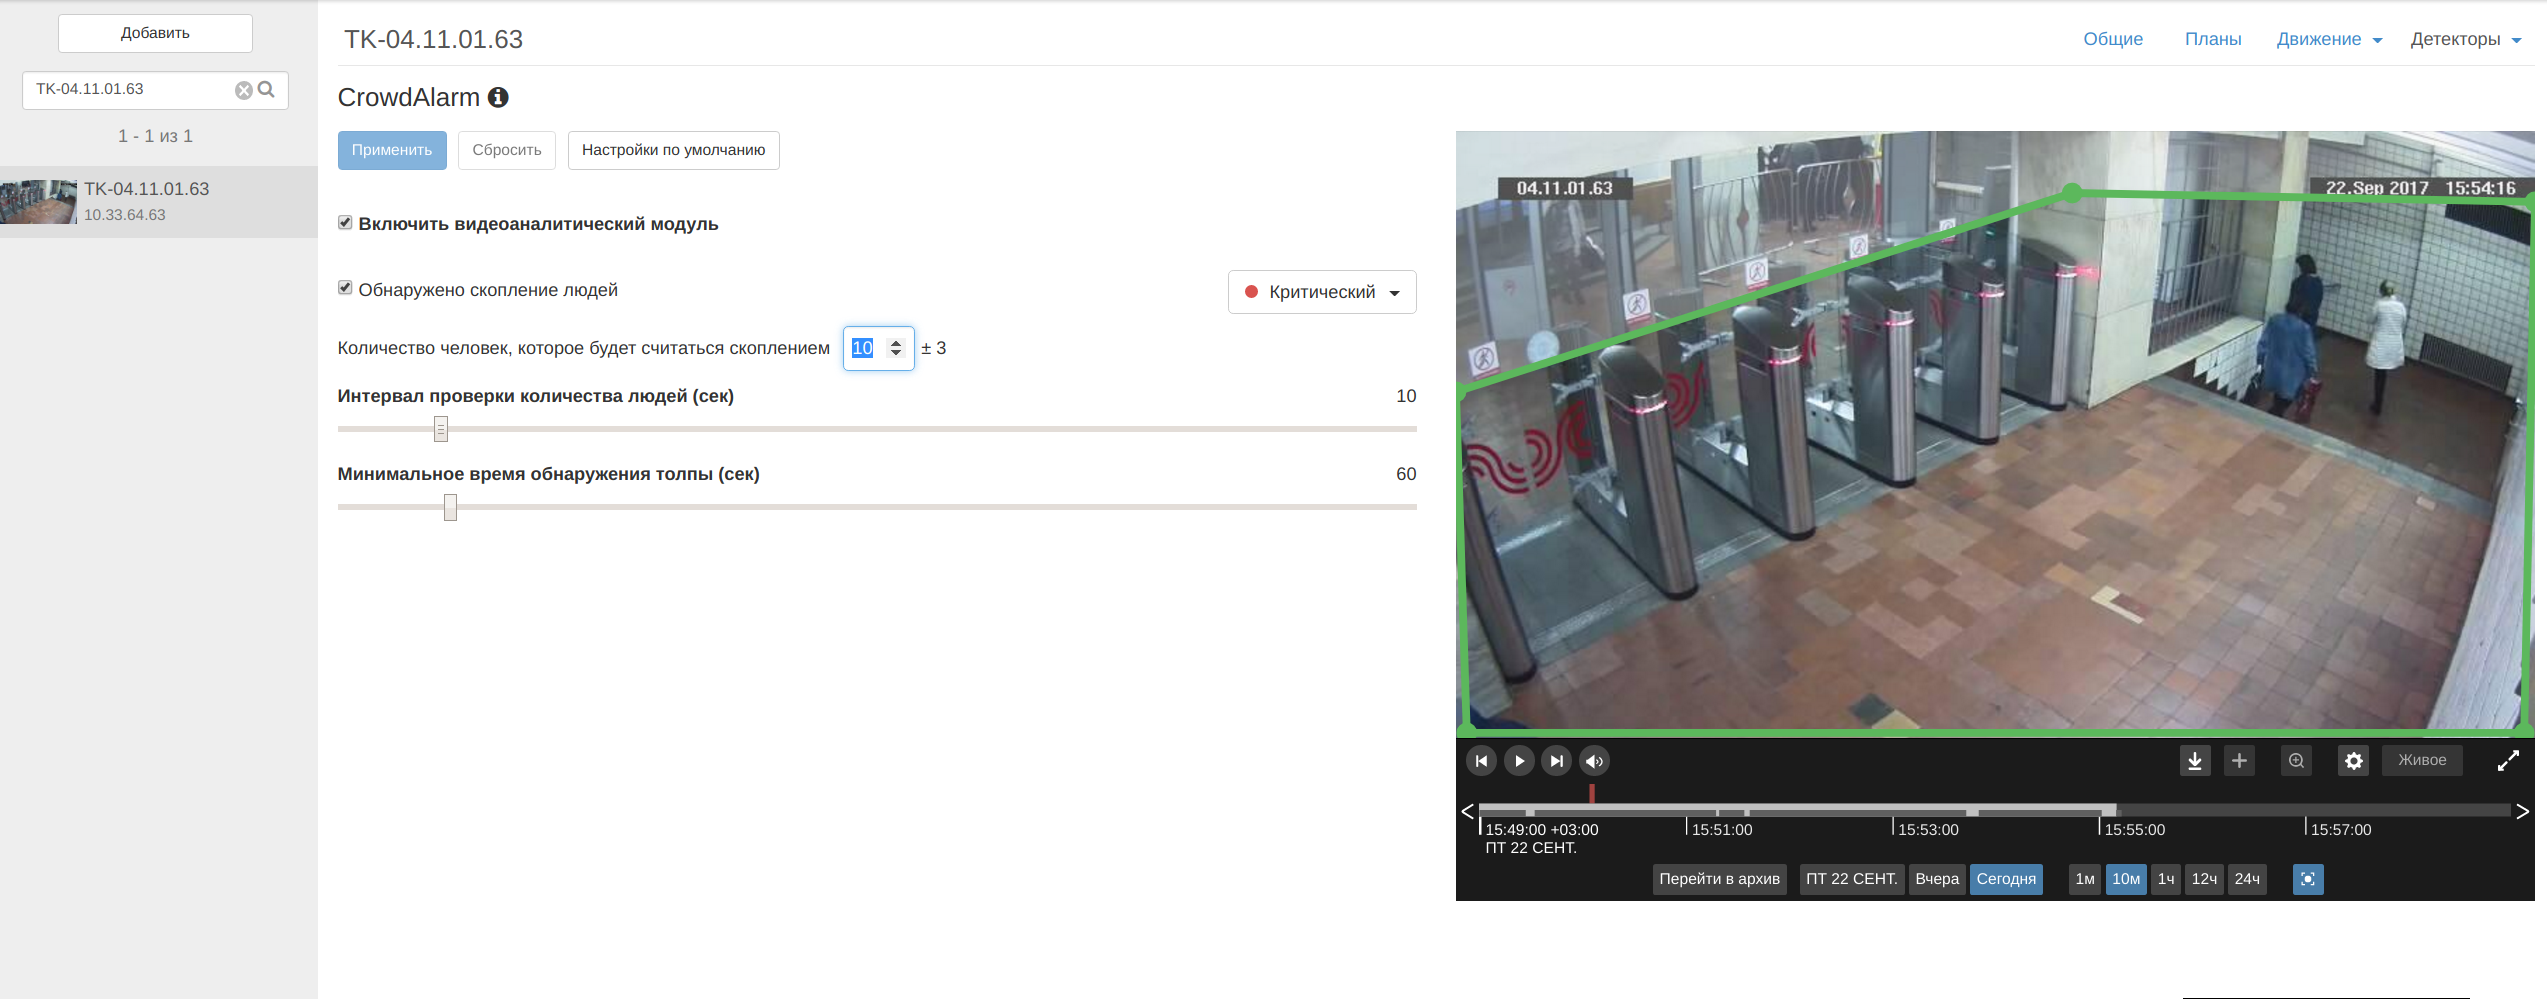The height and width of the screenshot is (999, 2547).
Task: Open the Детекторы dropdown menu
Action: (2466, 39)
